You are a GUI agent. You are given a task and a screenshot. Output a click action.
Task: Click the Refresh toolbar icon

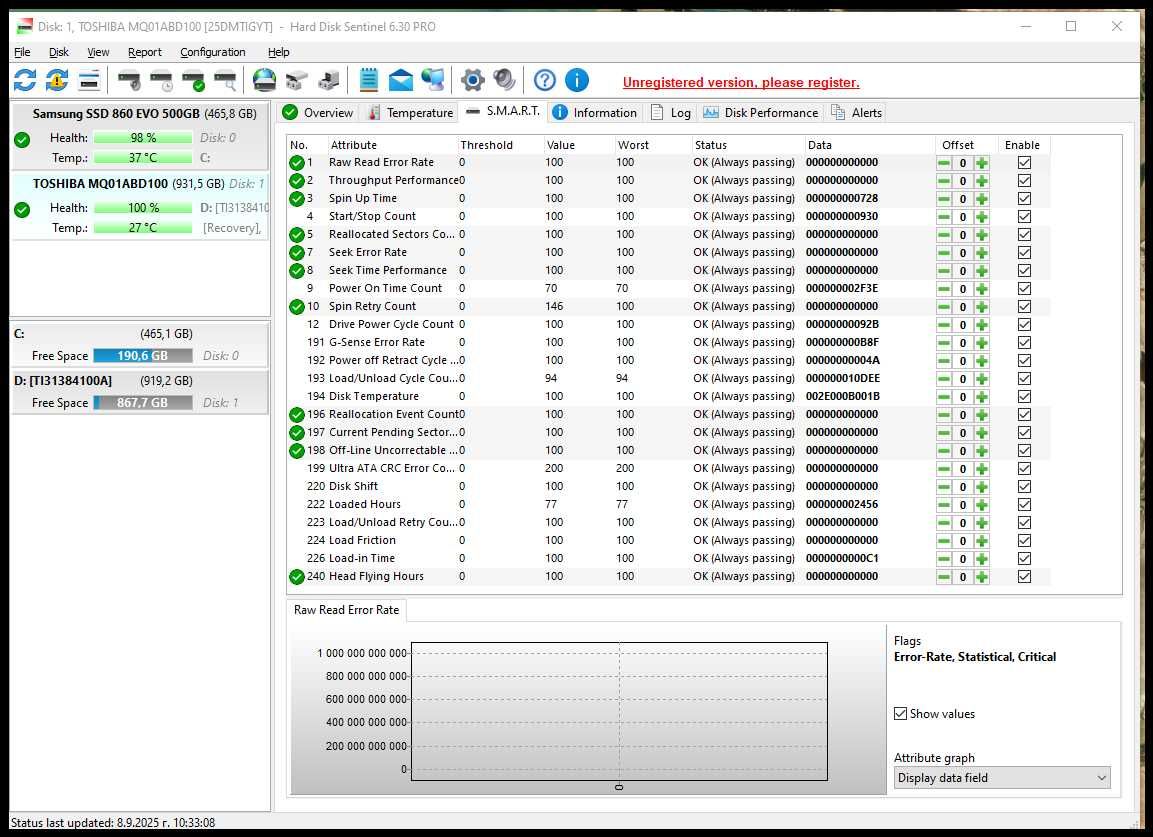pyautogui.click(x=25, y=80)
